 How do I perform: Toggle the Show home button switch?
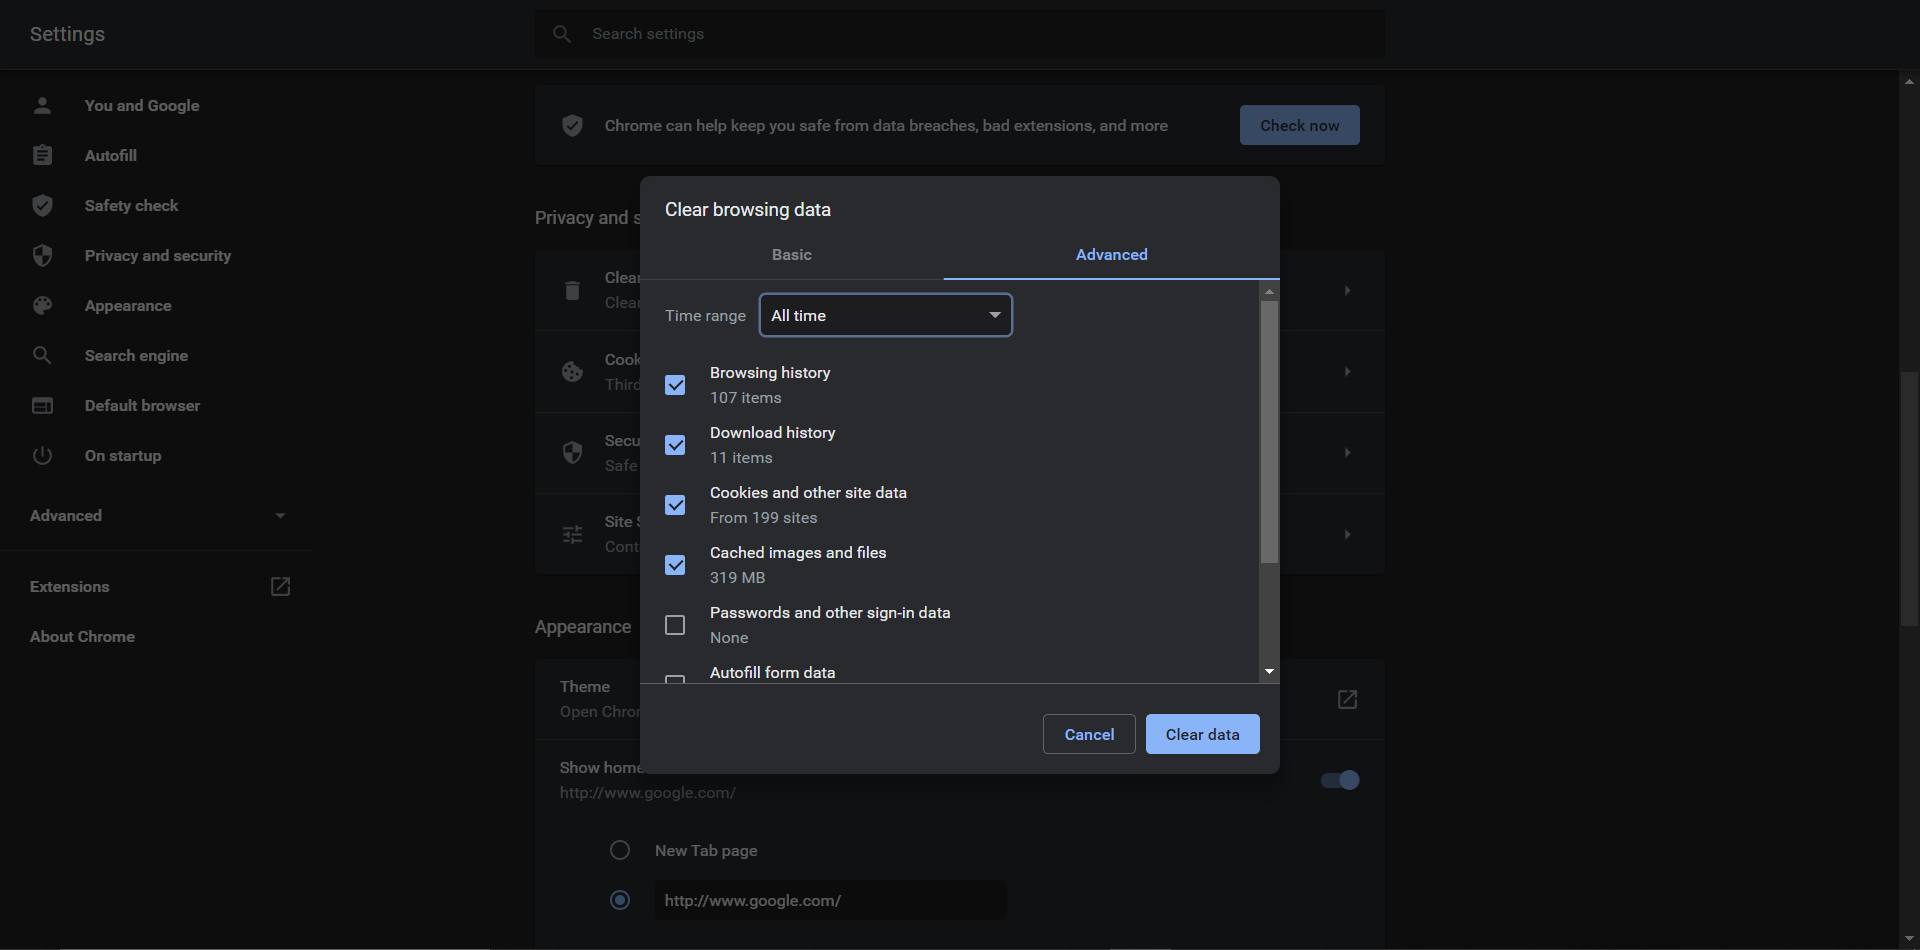click(1340, 780)
